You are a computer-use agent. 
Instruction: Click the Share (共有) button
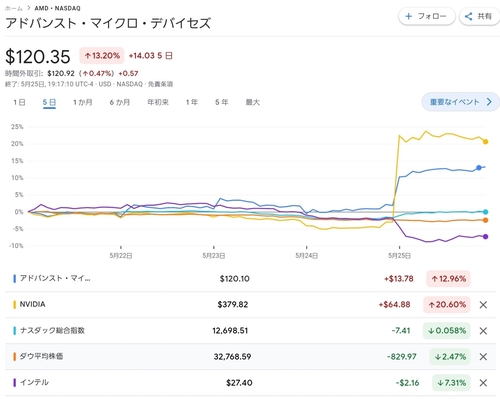click(479, 16)
